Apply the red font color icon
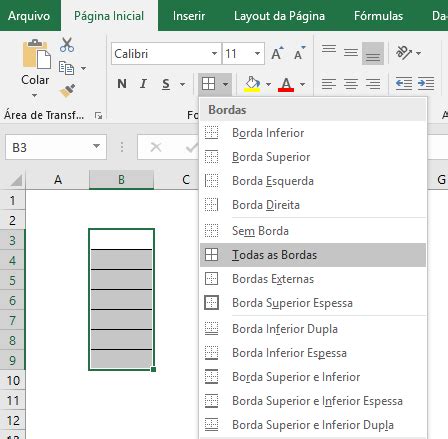448x439 pixels. tap(286, 84)
